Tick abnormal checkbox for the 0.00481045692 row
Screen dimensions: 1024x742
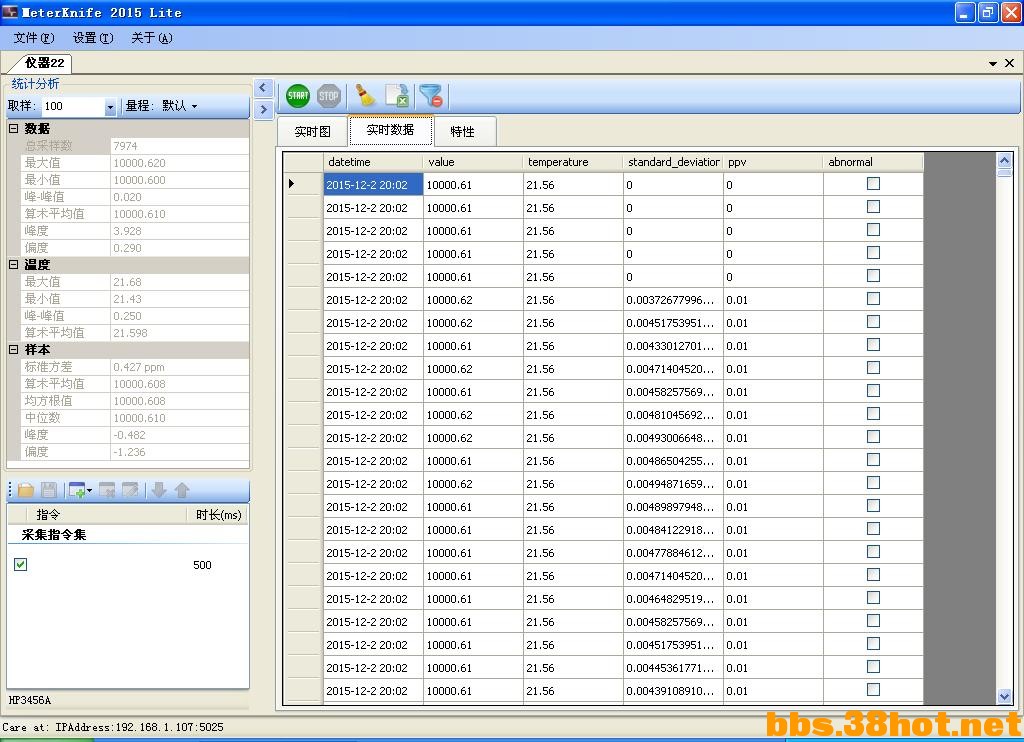pyautogui.click(x=873, y=413)
